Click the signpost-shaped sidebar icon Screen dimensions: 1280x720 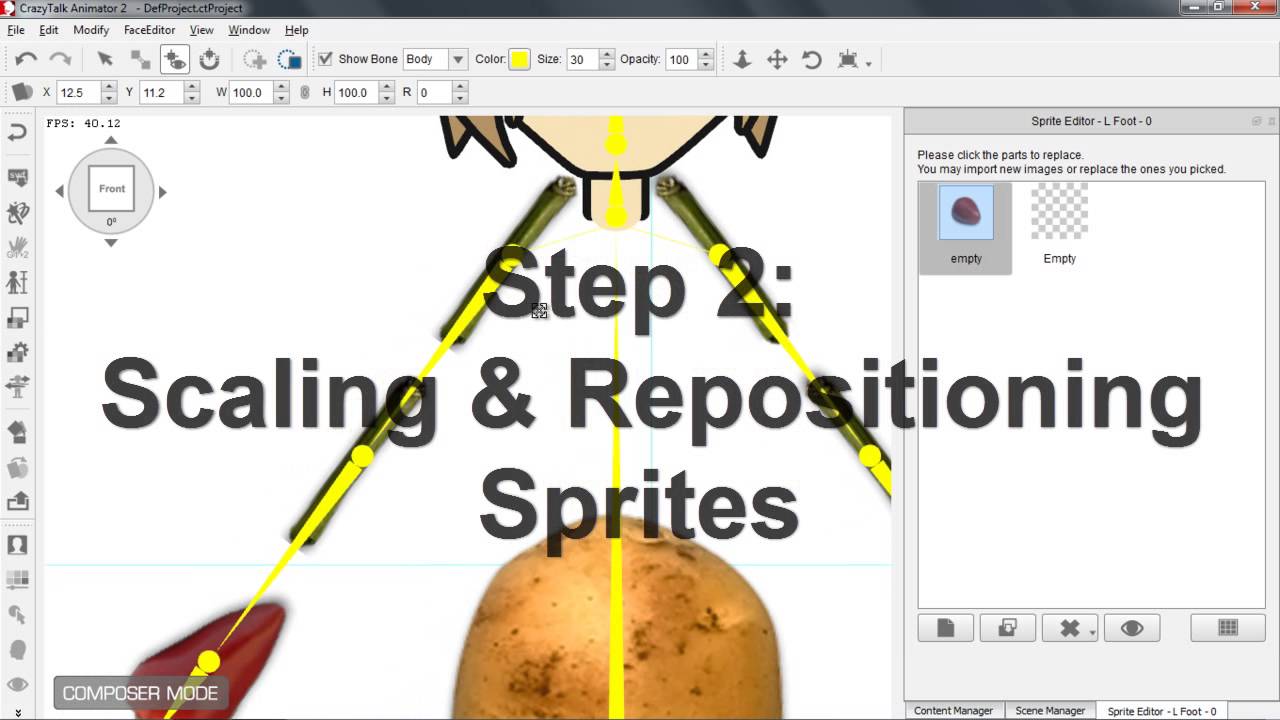point(17,387)
